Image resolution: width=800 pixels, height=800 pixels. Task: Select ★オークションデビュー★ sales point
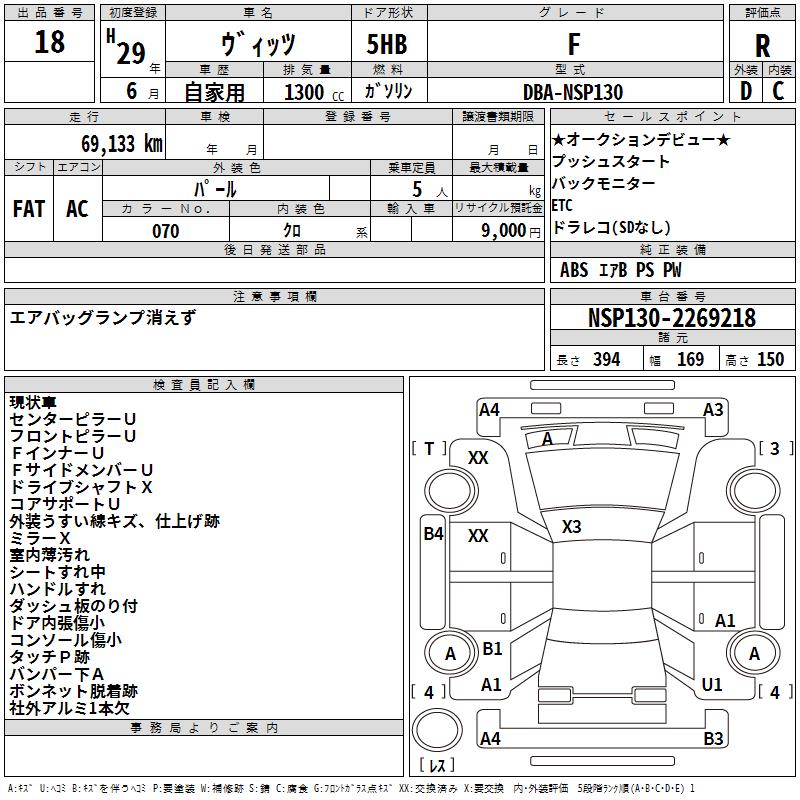[x=641, y=139]
